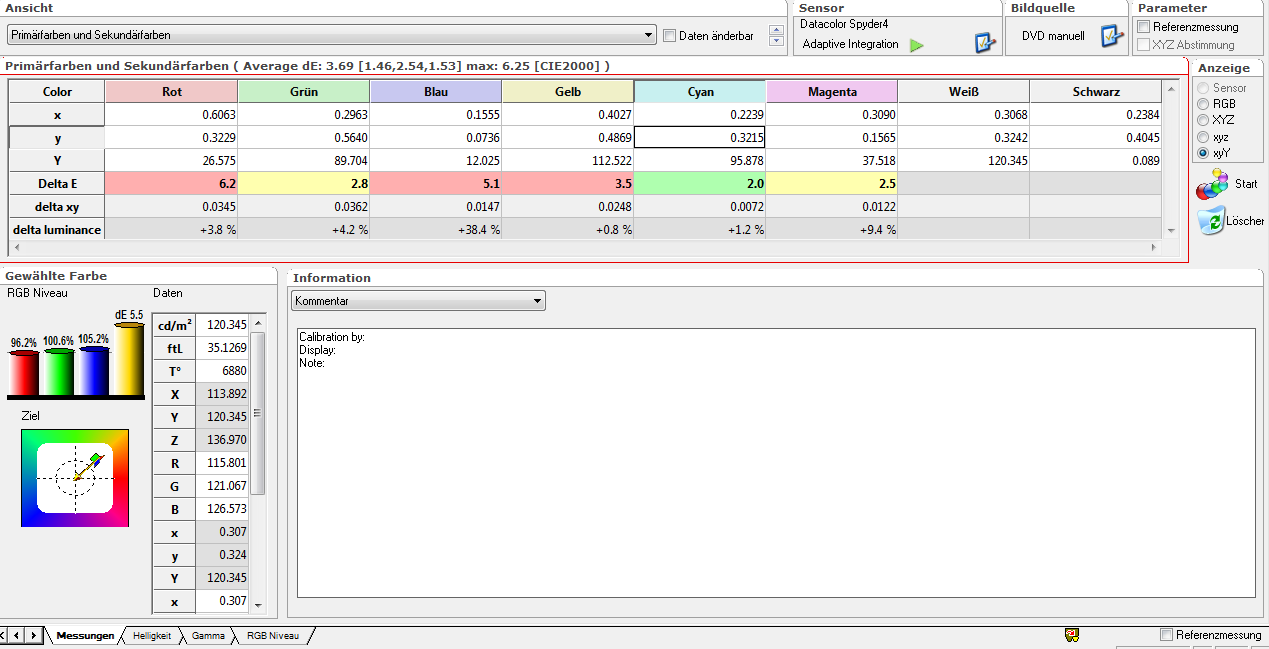The height and width of the screenshot is (649, 1269).
Task: Click the Löschen recycle bin icon
Action: [x=1211, y=221]
